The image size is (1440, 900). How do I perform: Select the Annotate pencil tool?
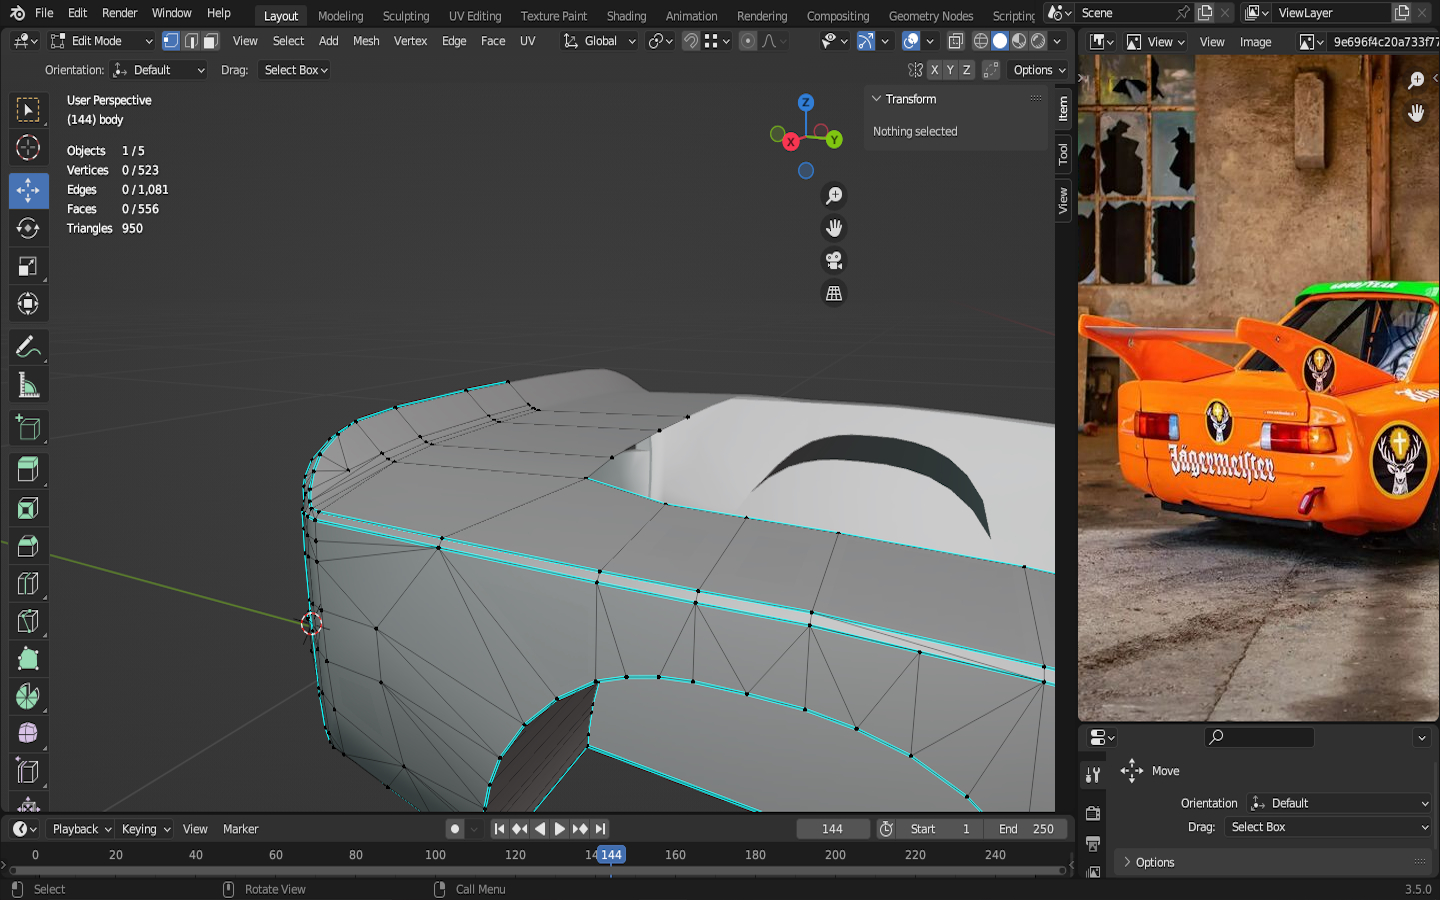pos(28,347)
